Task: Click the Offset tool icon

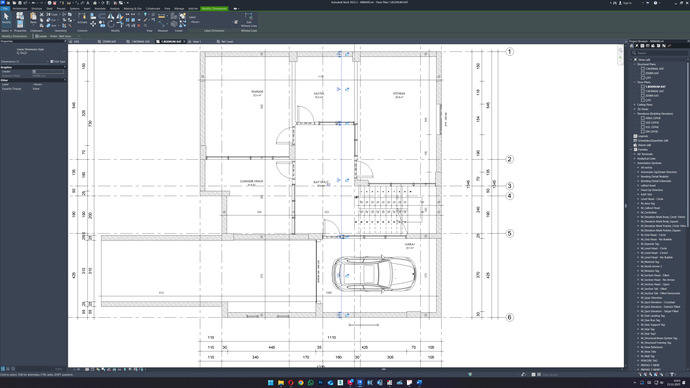Action: (102, 17)
